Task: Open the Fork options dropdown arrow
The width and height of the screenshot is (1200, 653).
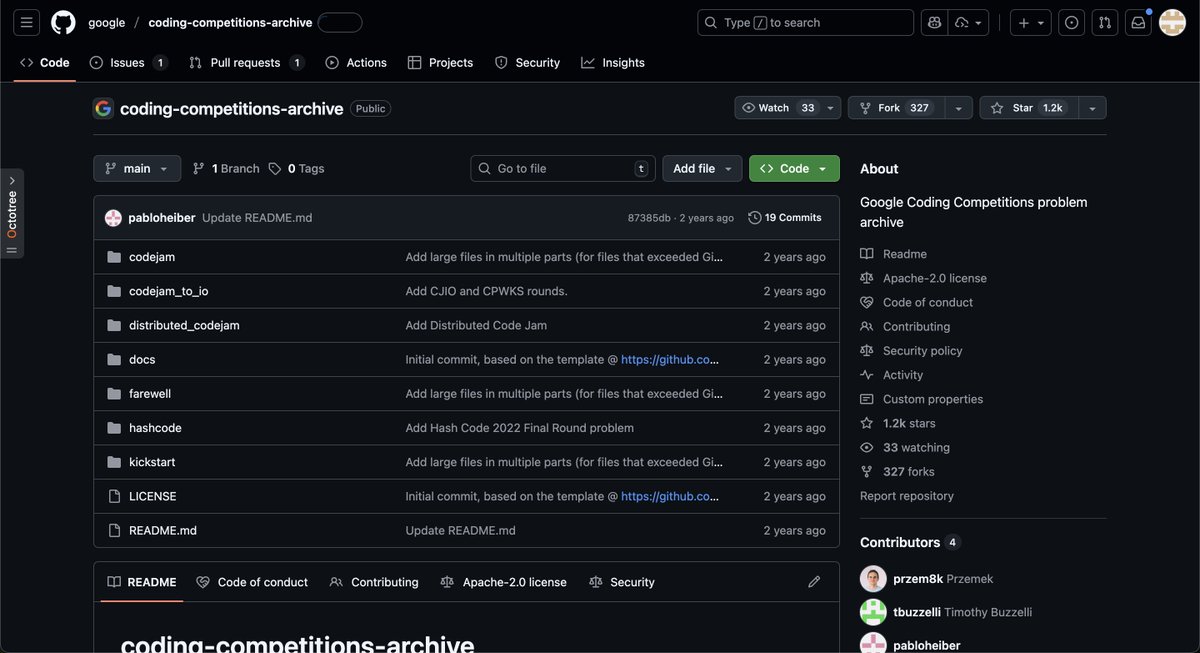Action: [958, 108]
